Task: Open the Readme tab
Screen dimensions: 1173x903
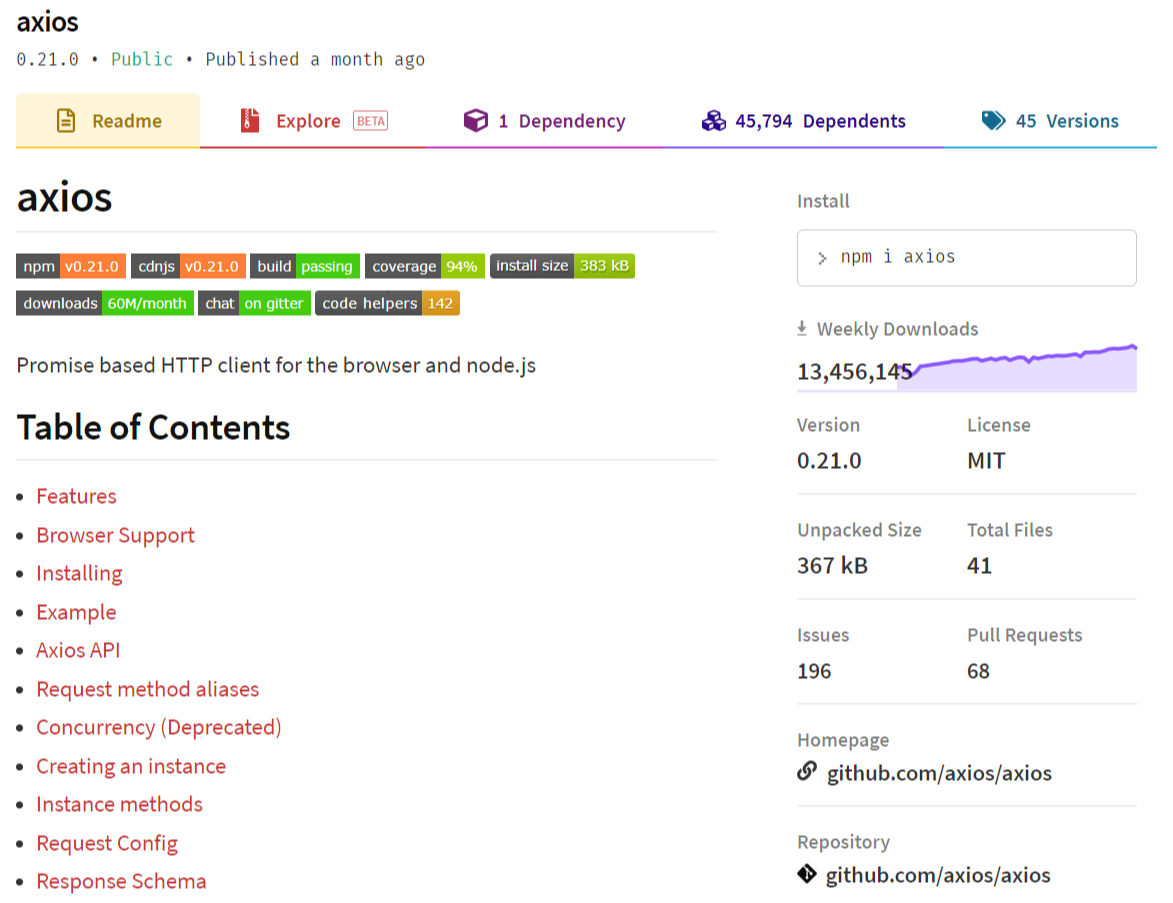Action: point(108,120)
